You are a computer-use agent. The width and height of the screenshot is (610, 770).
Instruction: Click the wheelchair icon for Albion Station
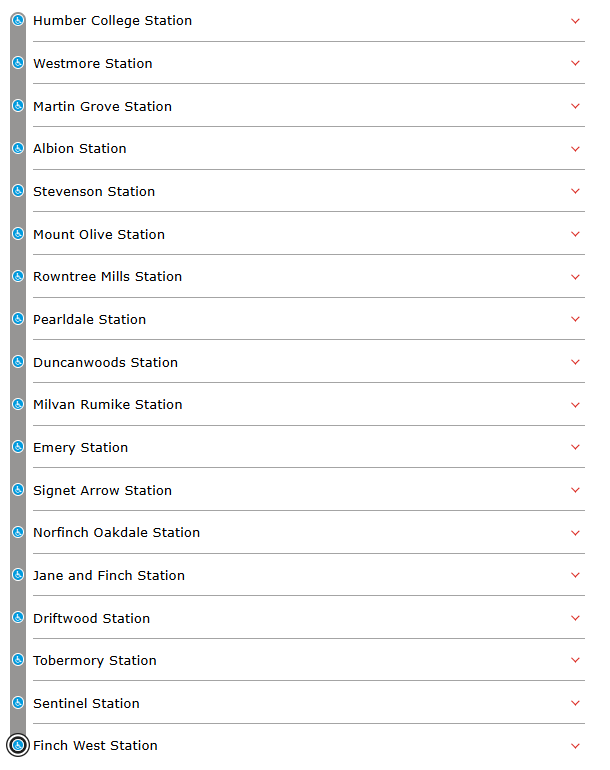pyautogui.click(x=18, y=148)
